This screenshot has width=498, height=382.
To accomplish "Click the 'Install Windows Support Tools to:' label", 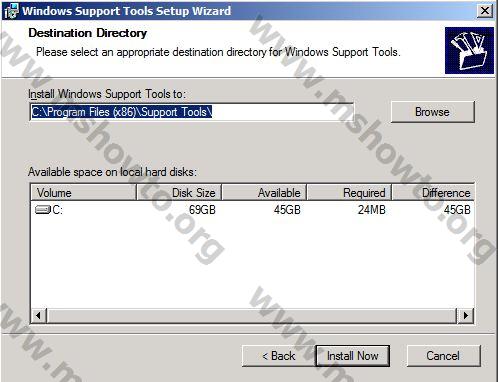I will pyautogui.click(x=107, y=94).
